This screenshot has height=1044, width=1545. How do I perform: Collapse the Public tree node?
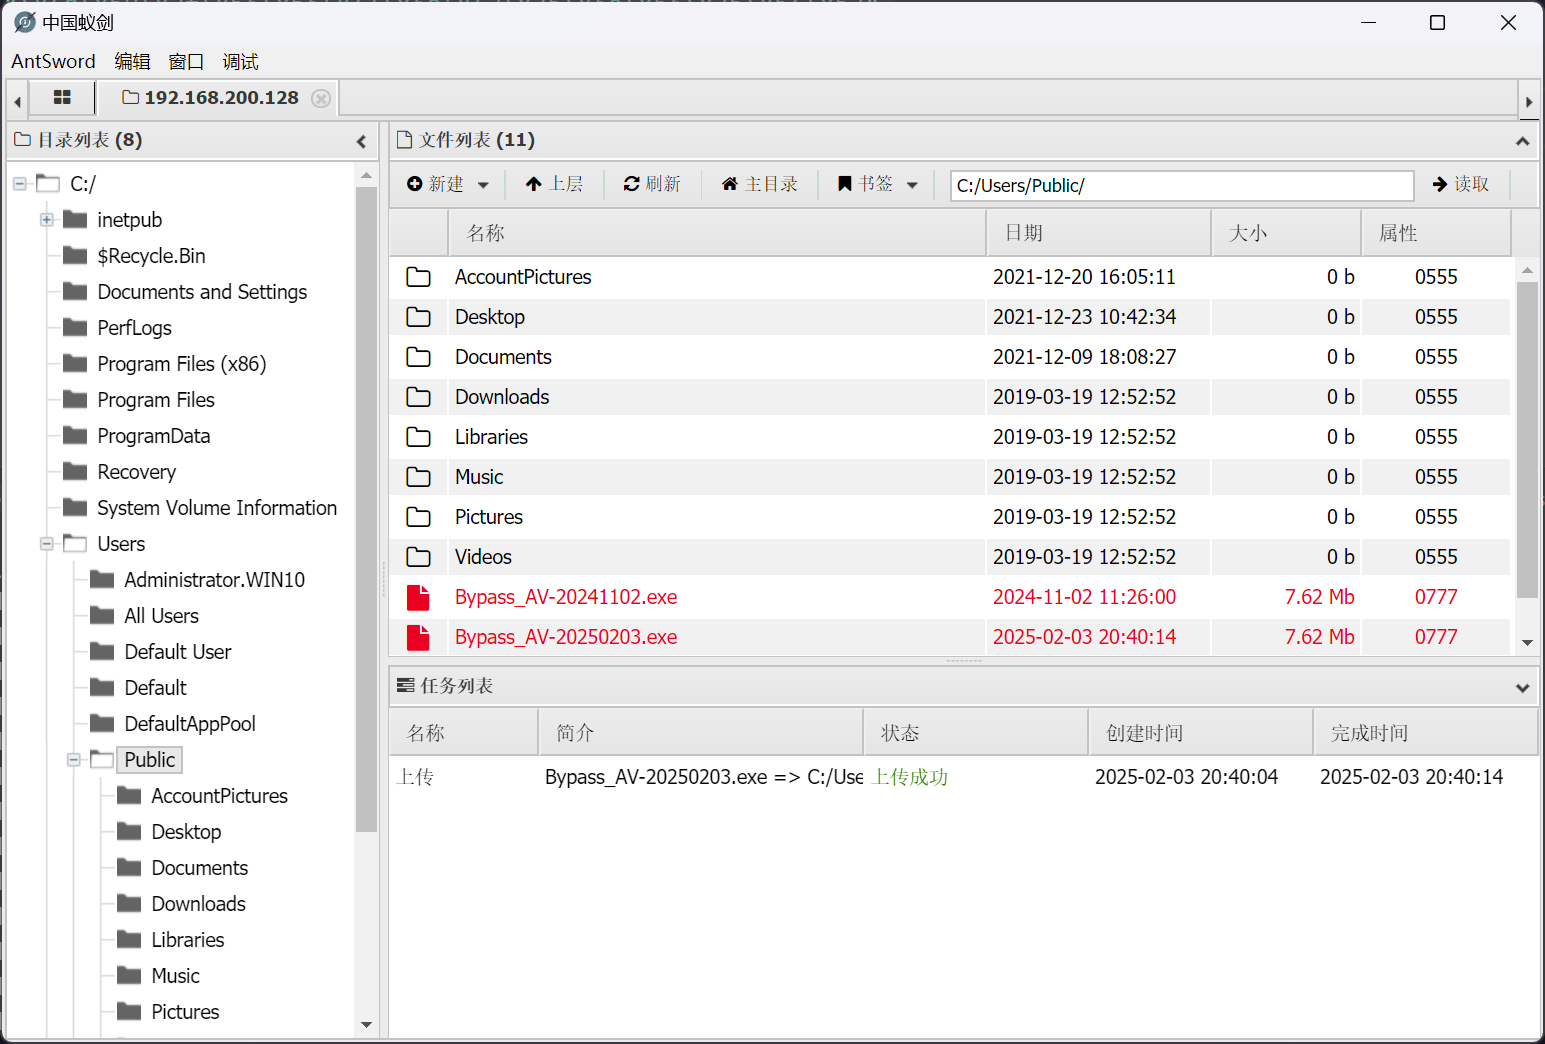click(x=74, y=760)
